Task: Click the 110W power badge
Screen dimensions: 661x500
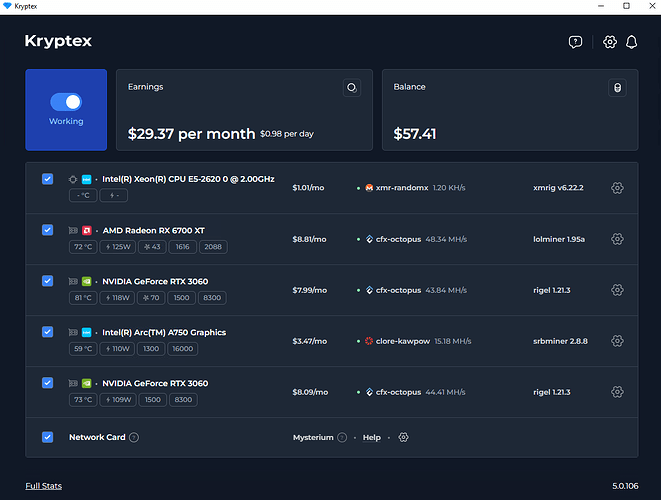Action: coord(117,349)
